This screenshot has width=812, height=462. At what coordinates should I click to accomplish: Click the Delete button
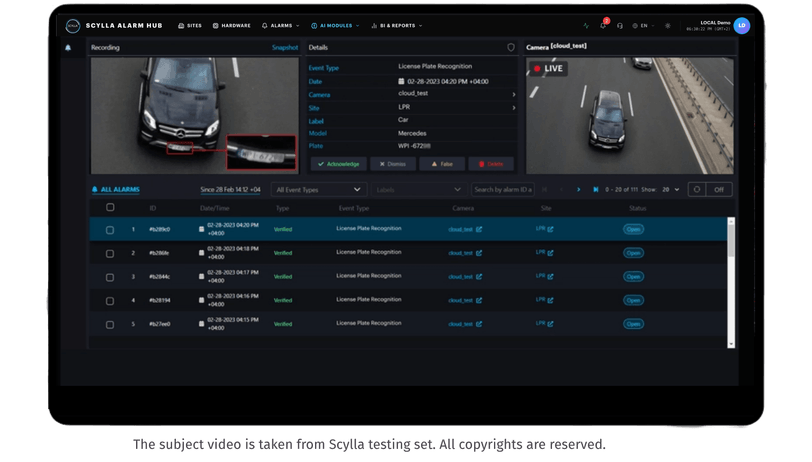pyautogui.click(x=491, y=164)
